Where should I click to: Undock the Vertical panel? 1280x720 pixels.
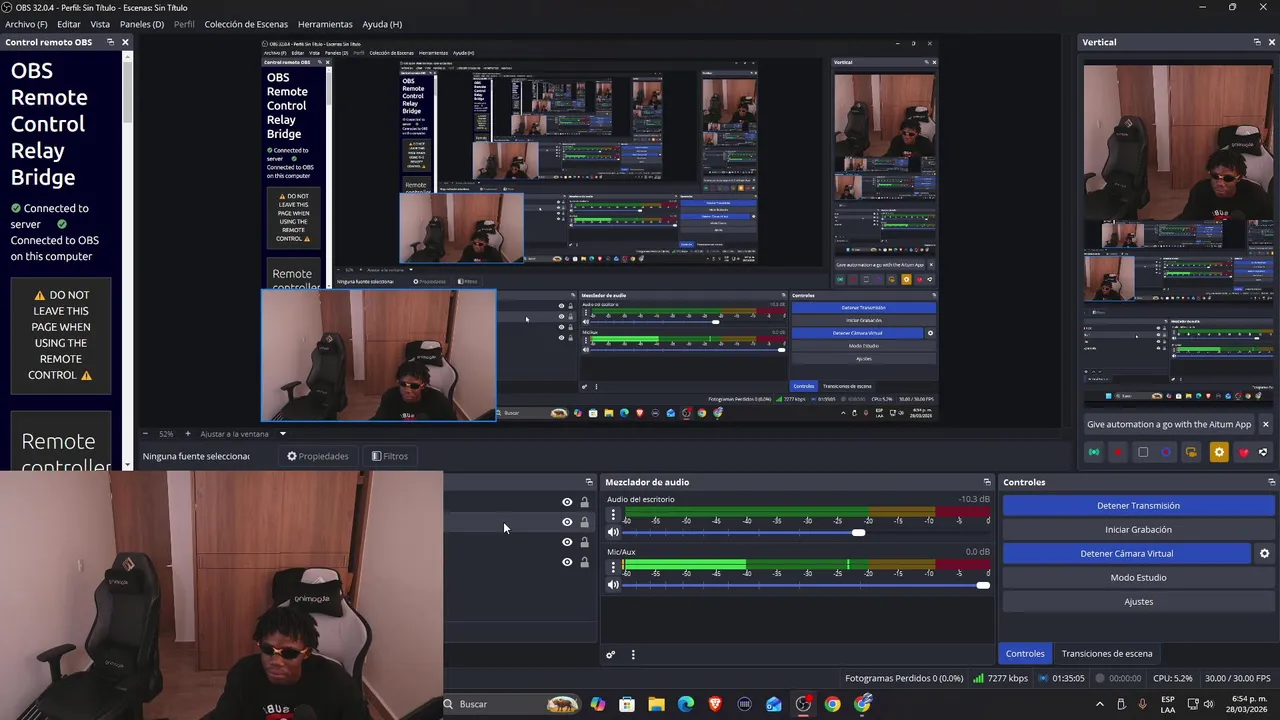(1257, 42)
